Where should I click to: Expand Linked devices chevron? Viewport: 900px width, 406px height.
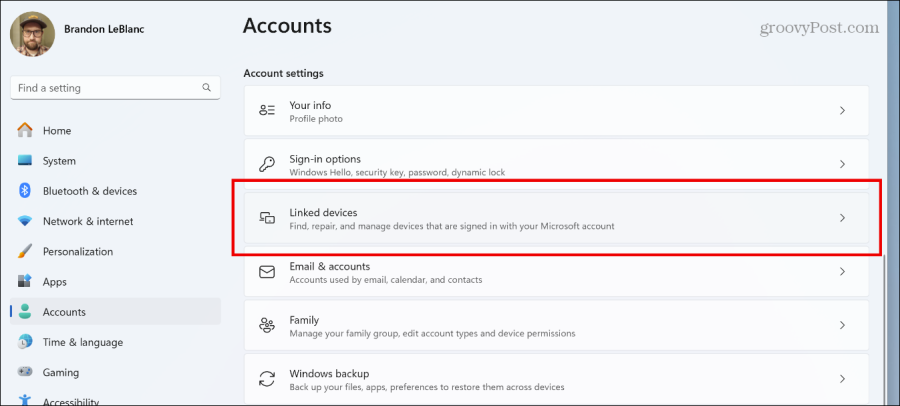point(842,218)
